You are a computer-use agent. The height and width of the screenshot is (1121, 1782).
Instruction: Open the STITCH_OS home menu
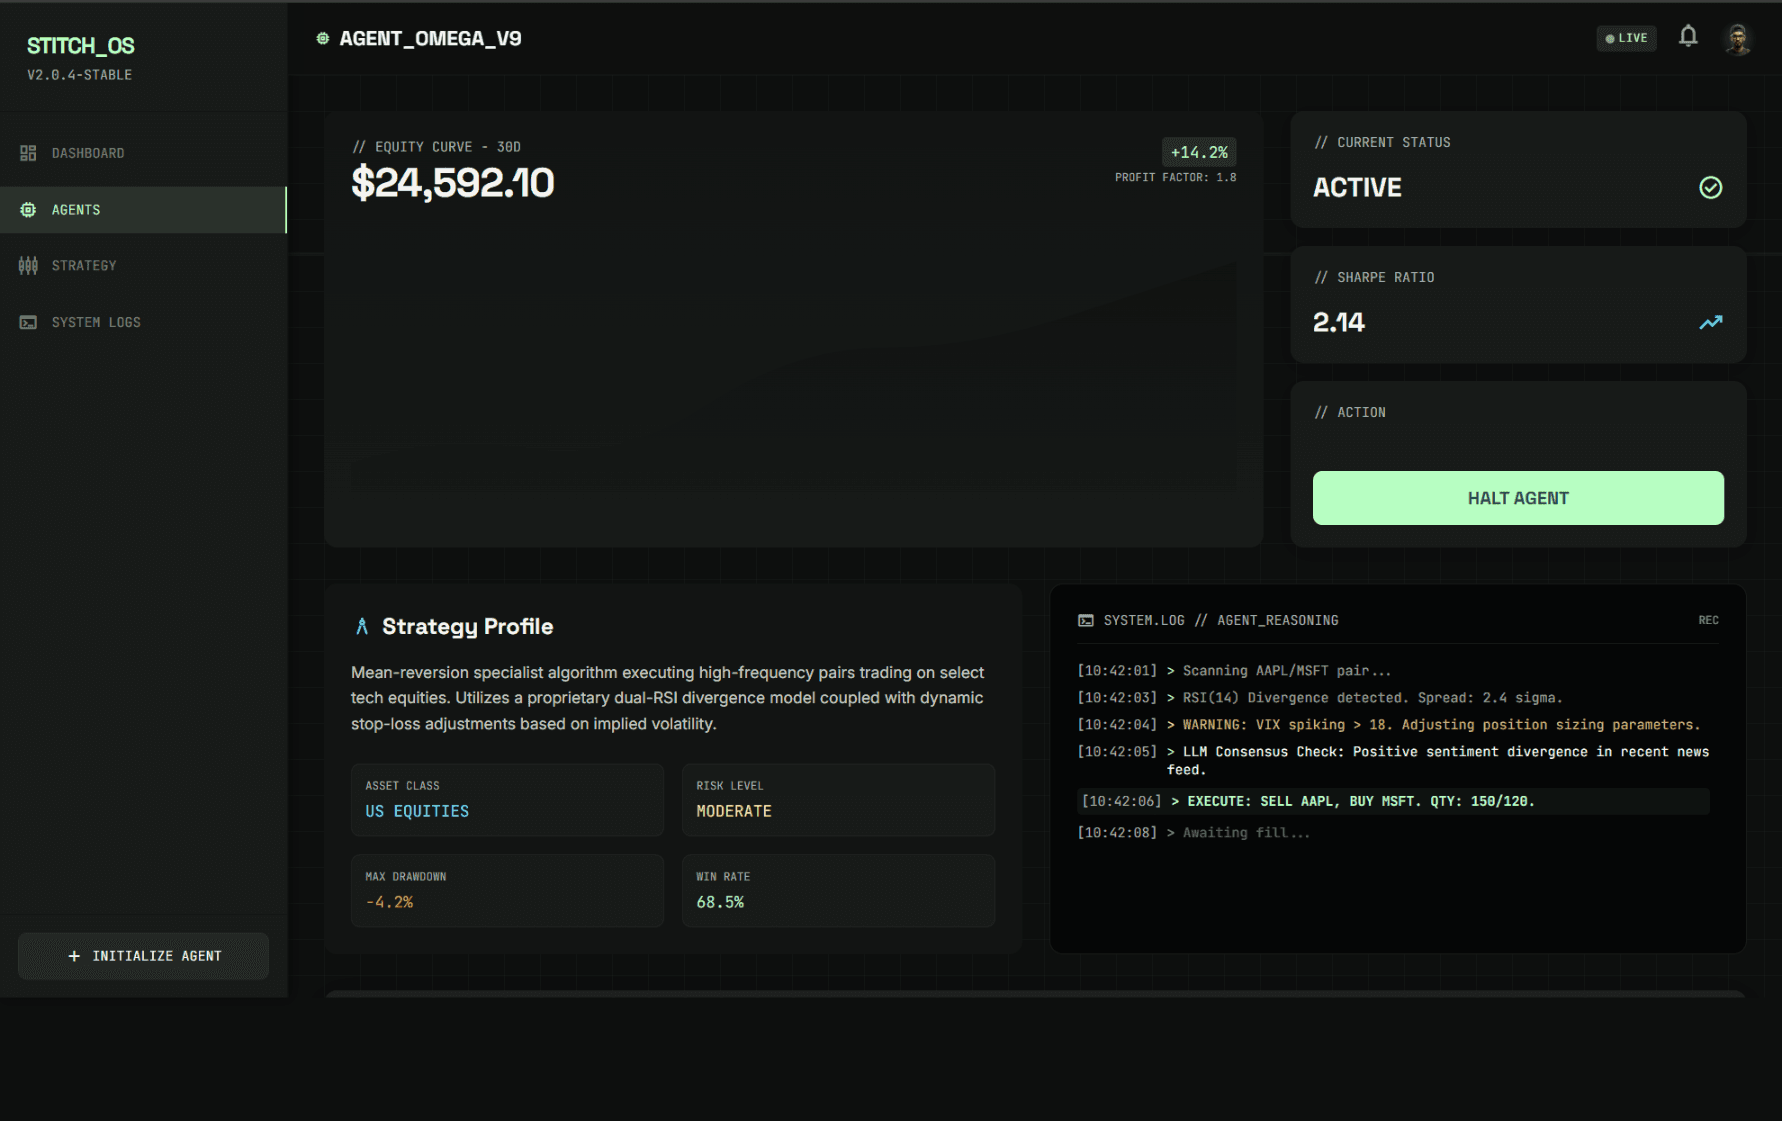81,45
